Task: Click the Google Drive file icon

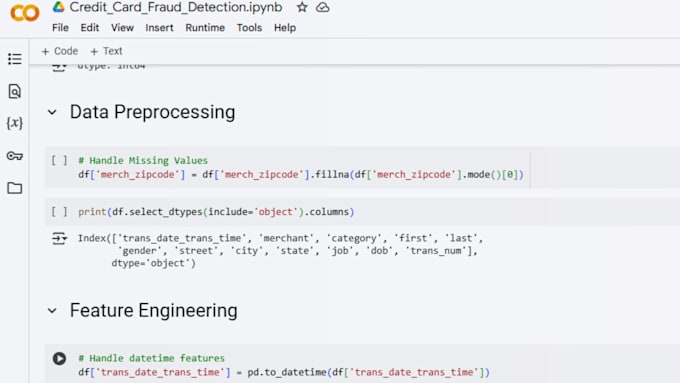Action: [x=59, y=7]
